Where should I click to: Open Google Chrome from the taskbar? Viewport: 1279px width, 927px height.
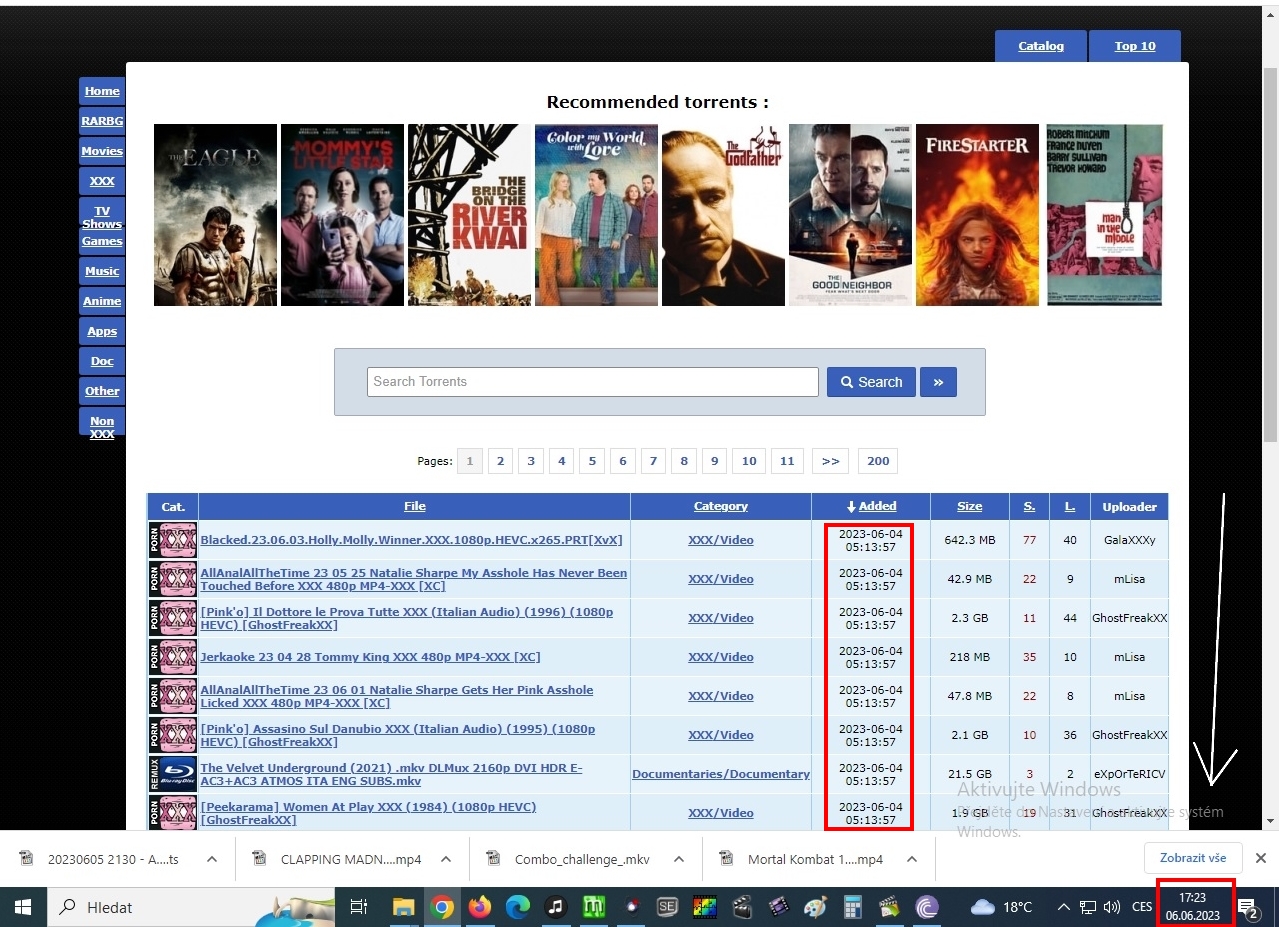pos(442,907)
